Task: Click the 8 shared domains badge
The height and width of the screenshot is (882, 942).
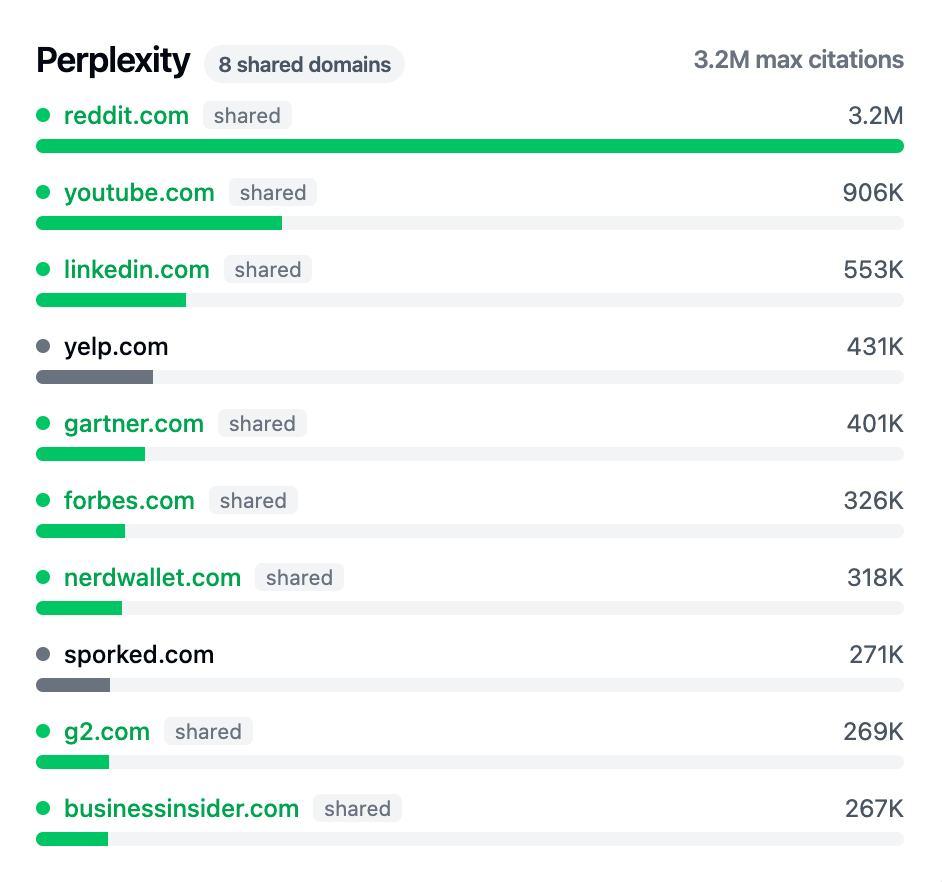Action: tap(304, 64)
